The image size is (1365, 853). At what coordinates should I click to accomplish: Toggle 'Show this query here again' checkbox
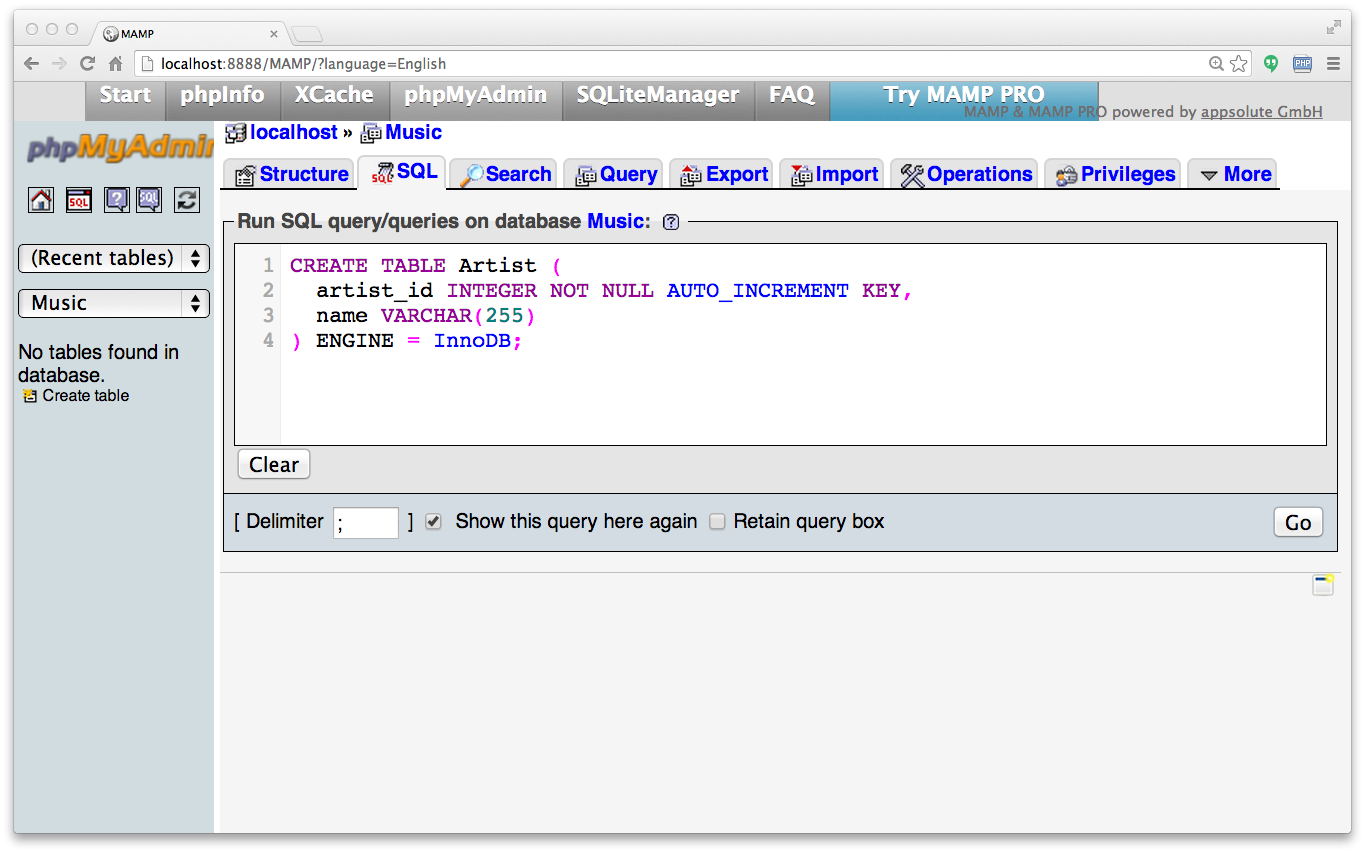point(433,521)
